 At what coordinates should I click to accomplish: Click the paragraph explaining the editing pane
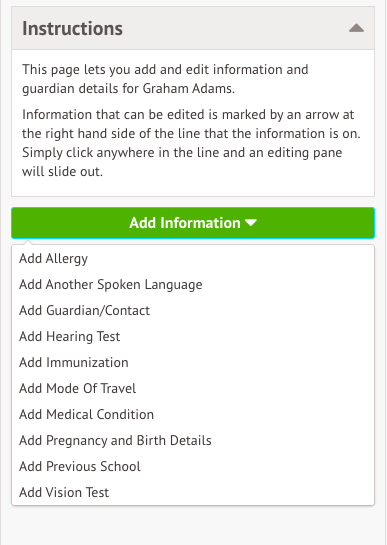191,143
